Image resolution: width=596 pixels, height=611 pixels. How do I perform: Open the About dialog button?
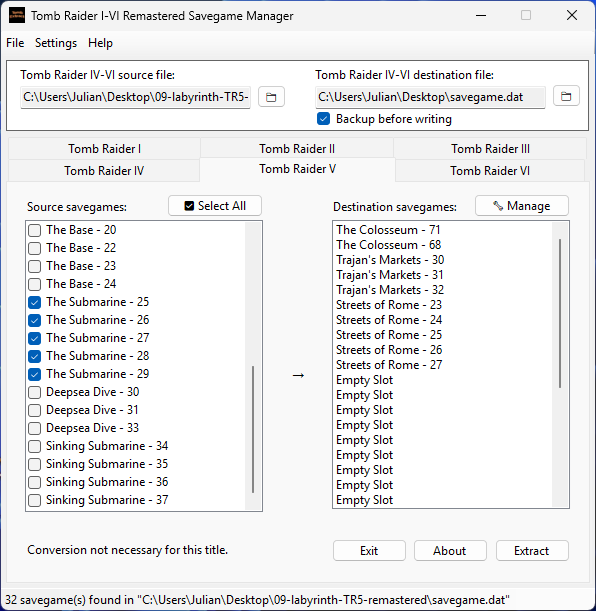[450, 551]
